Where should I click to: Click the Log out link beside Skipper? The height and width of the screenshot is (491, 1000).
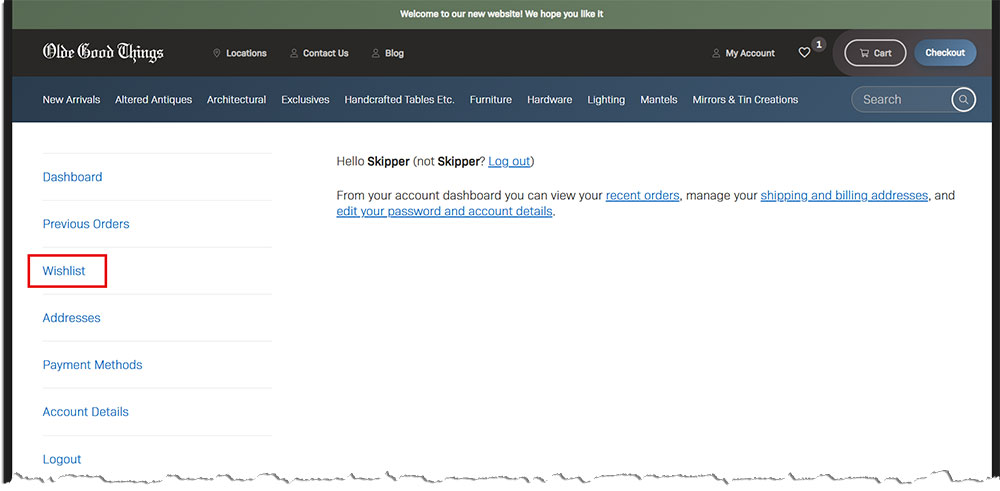(x=509, y=161)
